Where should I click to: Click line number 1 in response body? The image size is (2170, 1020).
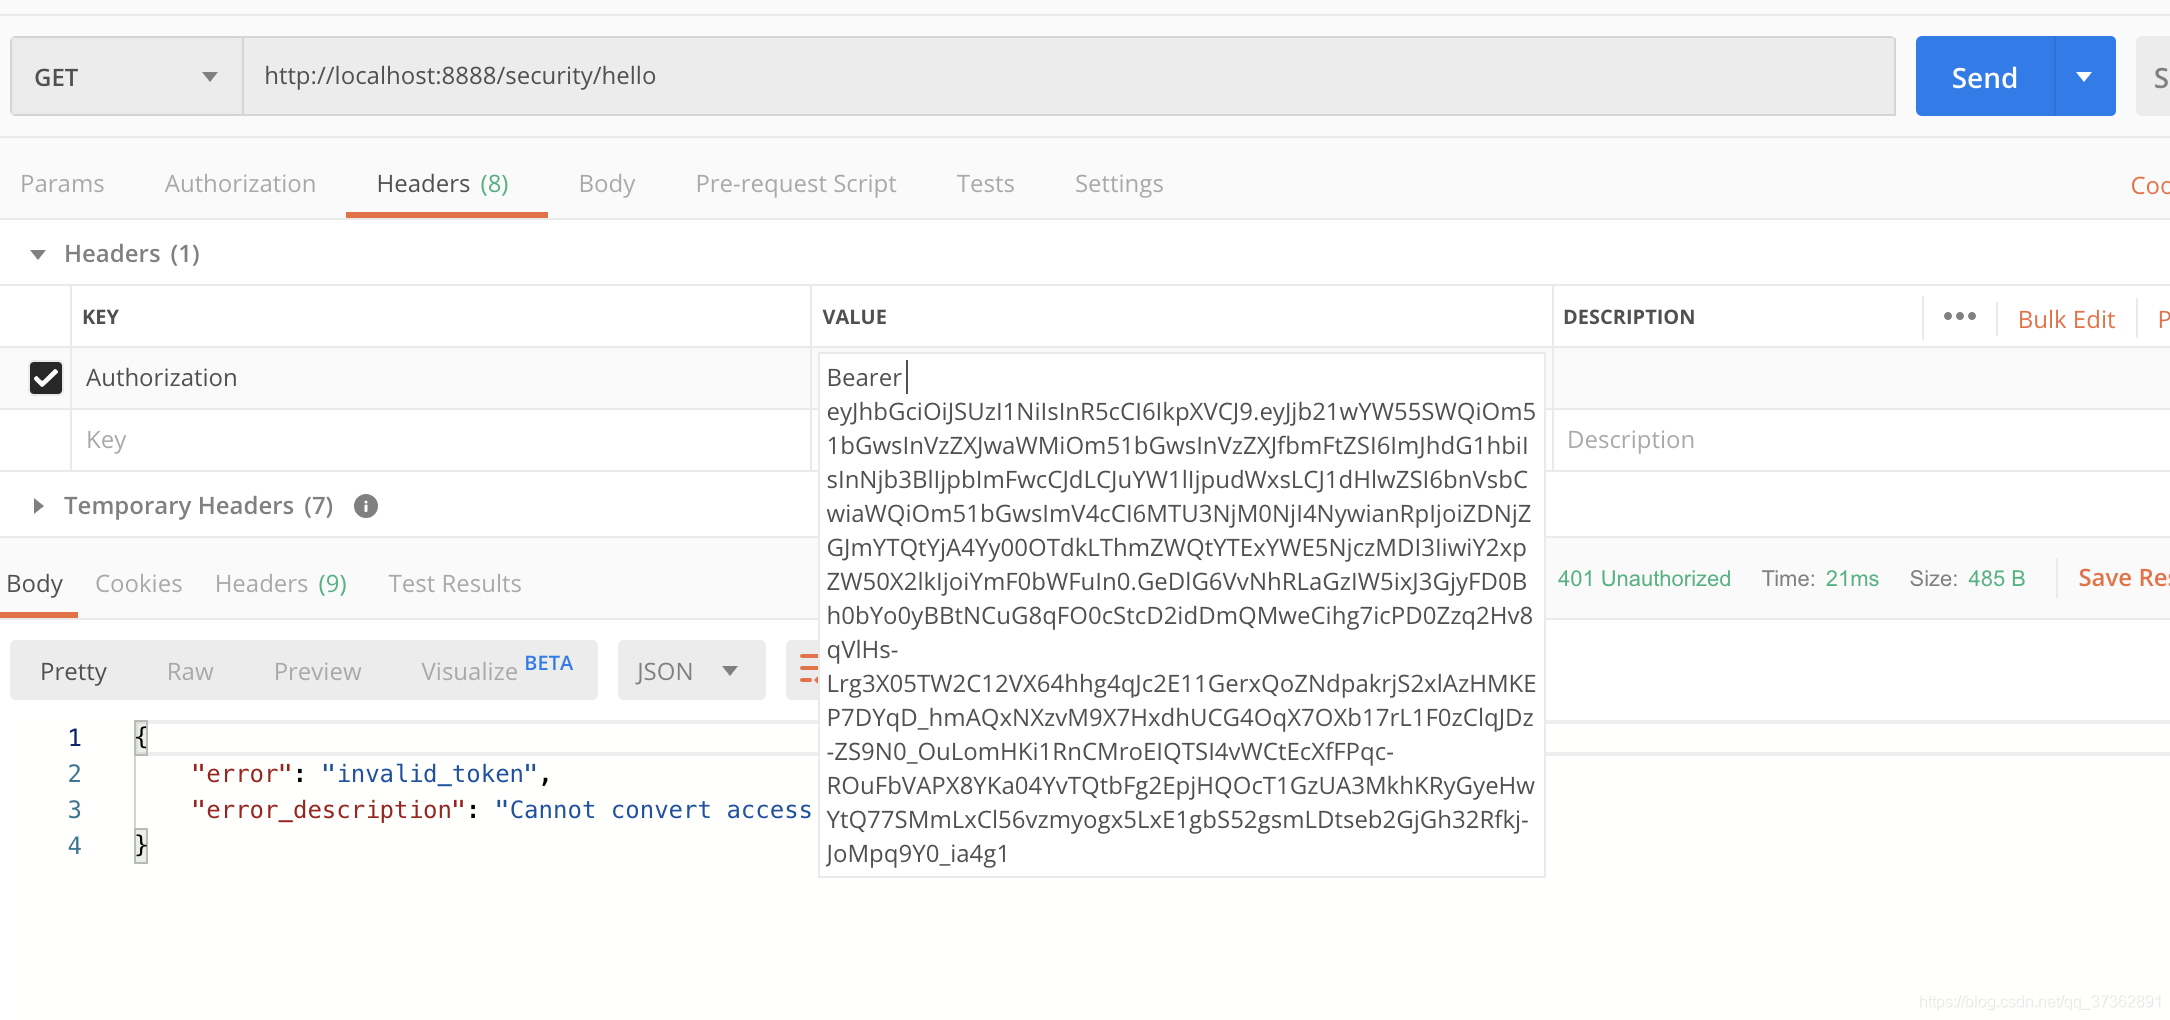[74, 738]
